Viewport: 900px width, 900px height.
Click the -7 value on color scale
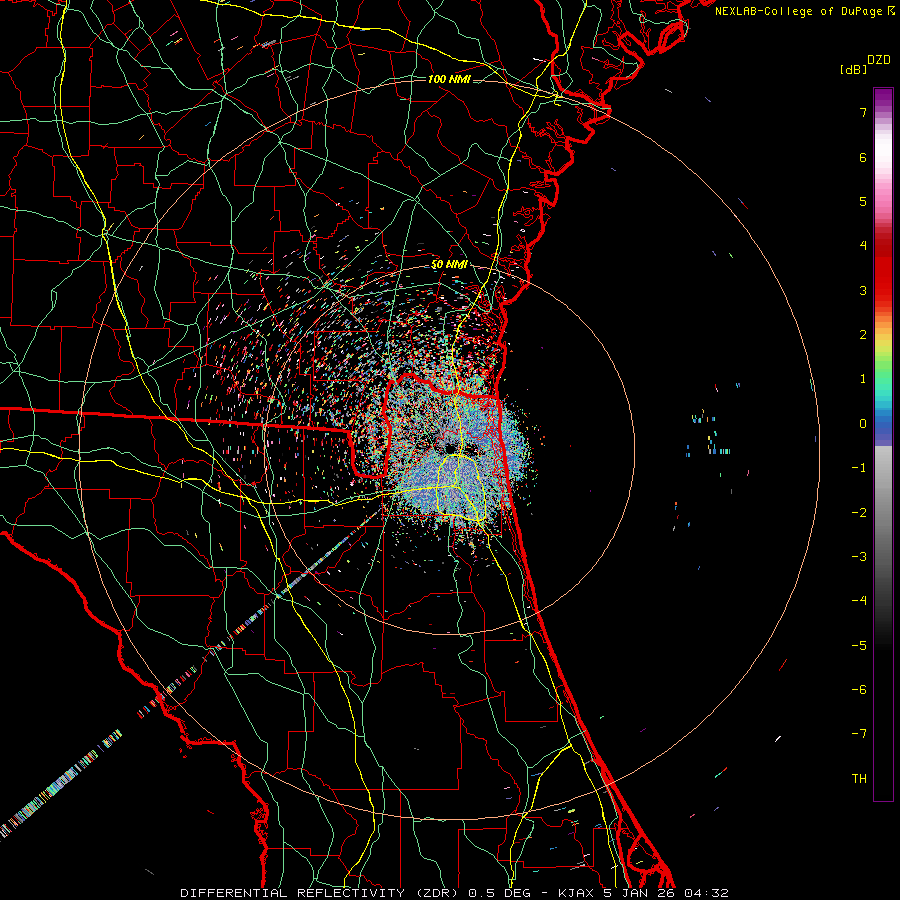(x=859, y=734)
